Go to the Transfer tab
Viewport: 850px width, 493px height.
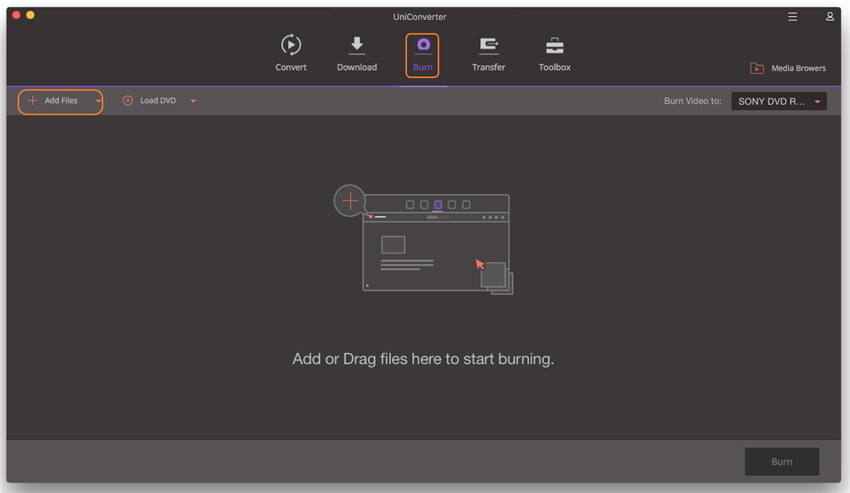(x=488, y=53)
